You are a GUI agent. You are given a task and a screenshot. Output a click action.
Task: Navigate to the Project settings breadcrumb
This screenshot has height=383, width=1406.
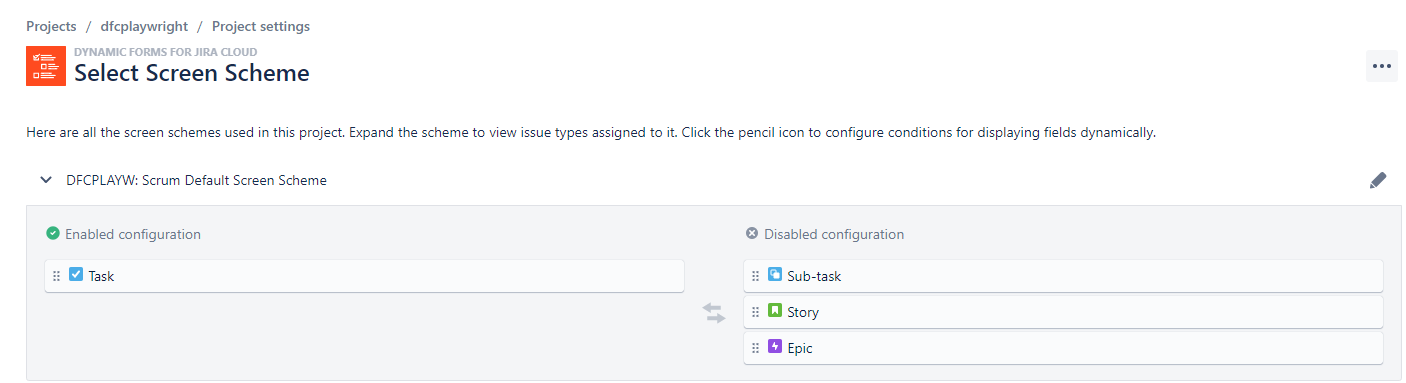click(x=261, y=27)
